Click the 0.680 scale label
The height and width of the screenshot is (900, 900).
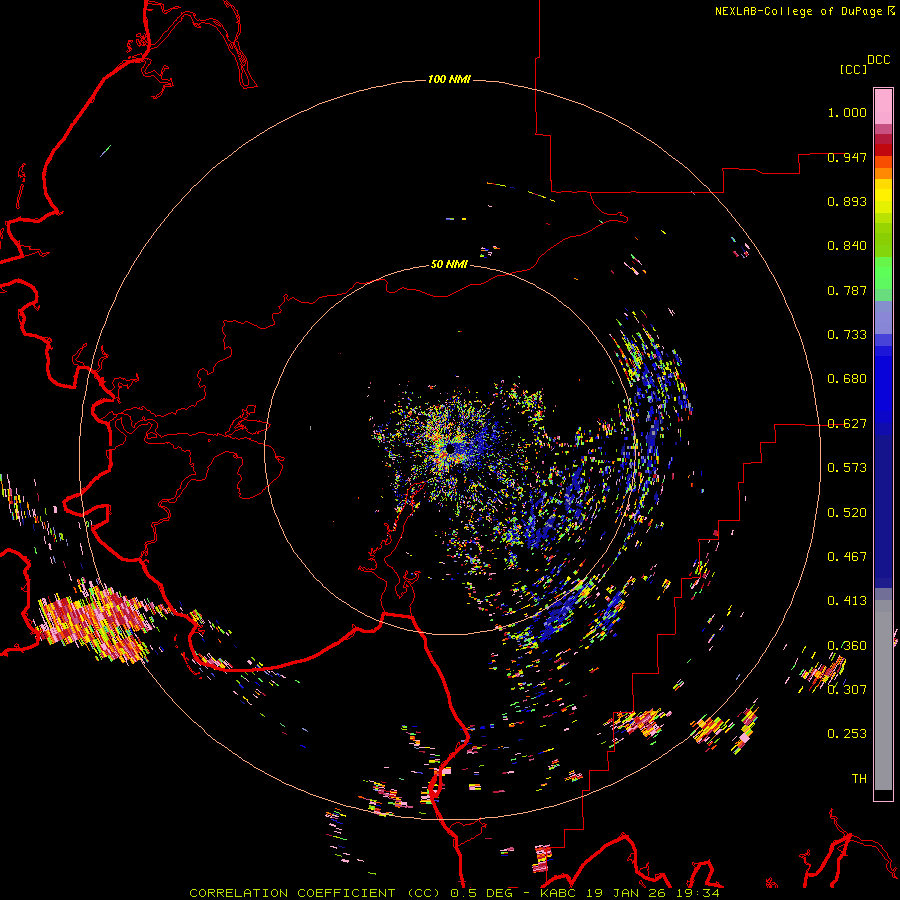(x=847, y=379)
